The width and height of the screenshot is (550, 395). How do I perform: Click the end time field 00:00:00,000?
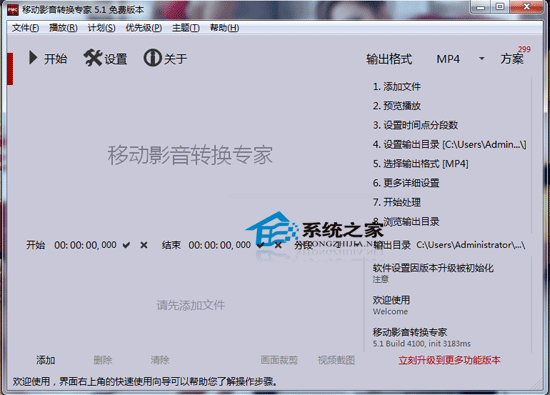tap(220, 245)
